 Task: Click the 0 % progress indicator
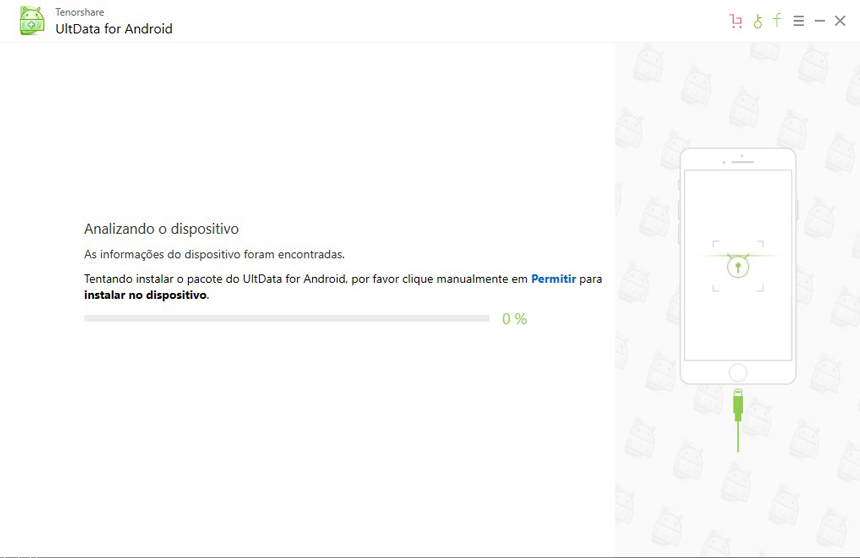pos(514,319)
